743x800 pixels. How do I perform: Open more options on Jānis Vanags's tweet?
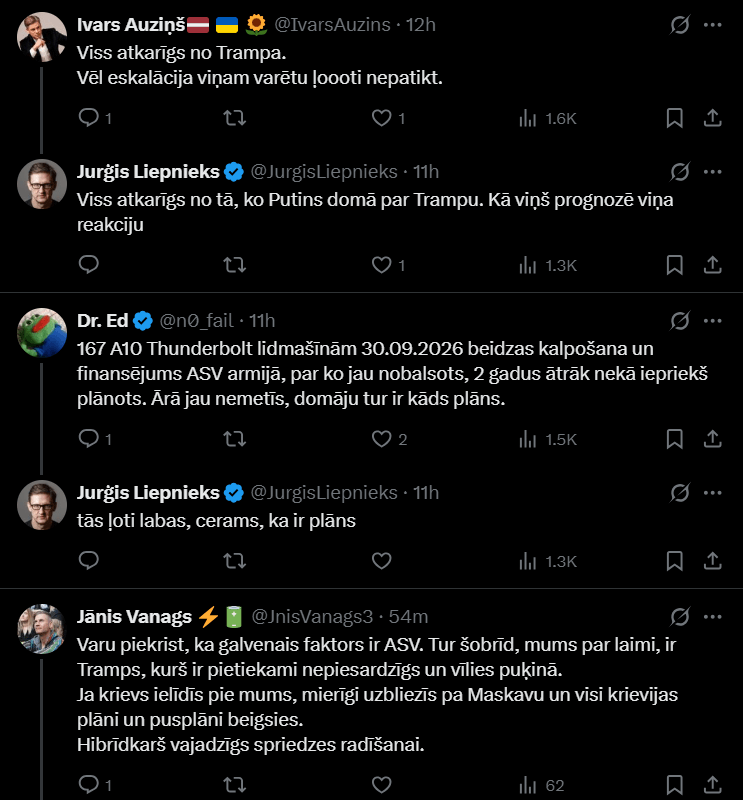click(712, 616)
